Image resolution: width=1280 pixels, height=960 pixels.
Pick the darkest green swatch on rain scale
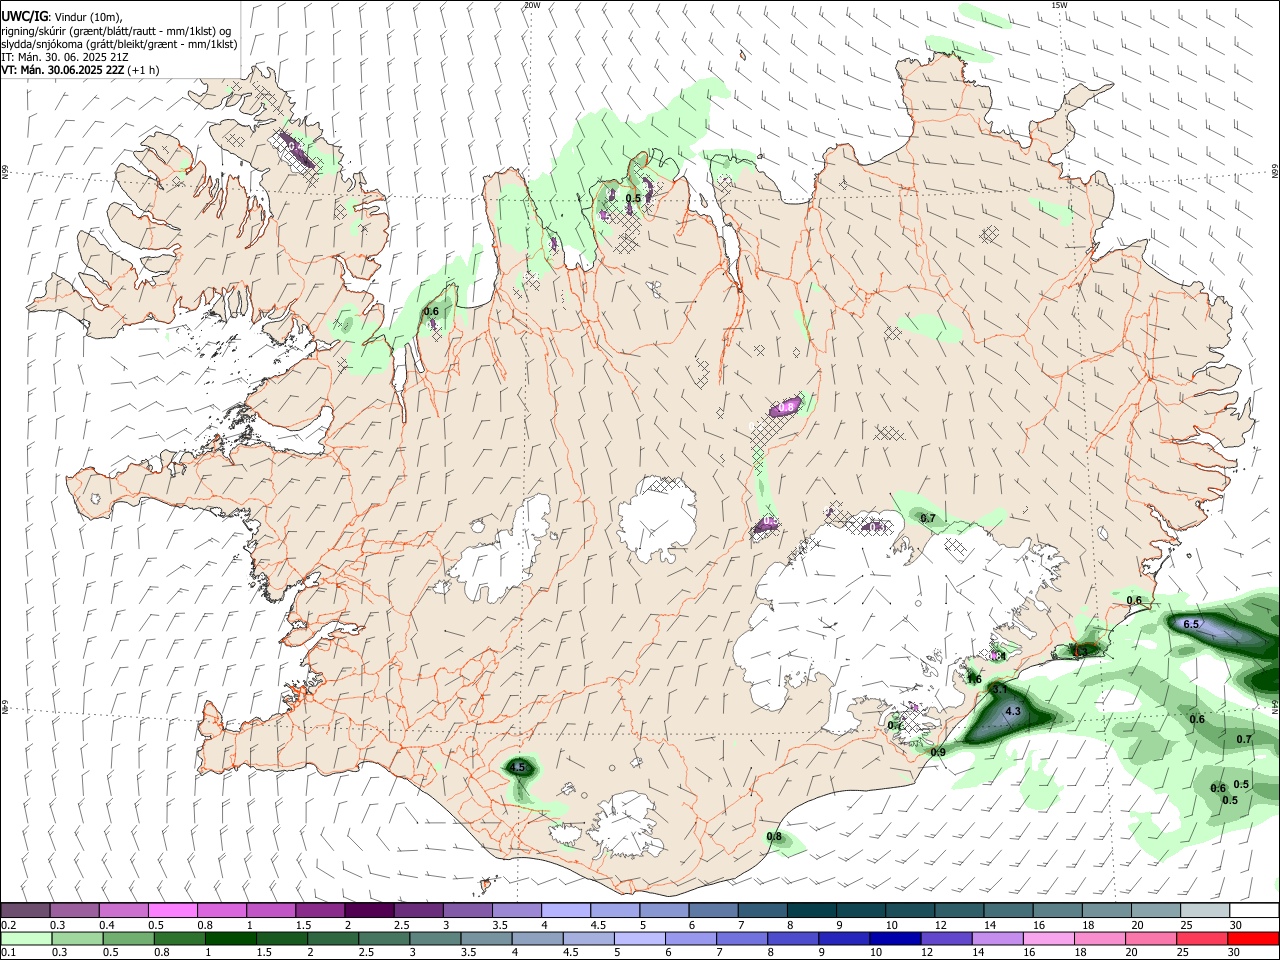tap(230, 938)
